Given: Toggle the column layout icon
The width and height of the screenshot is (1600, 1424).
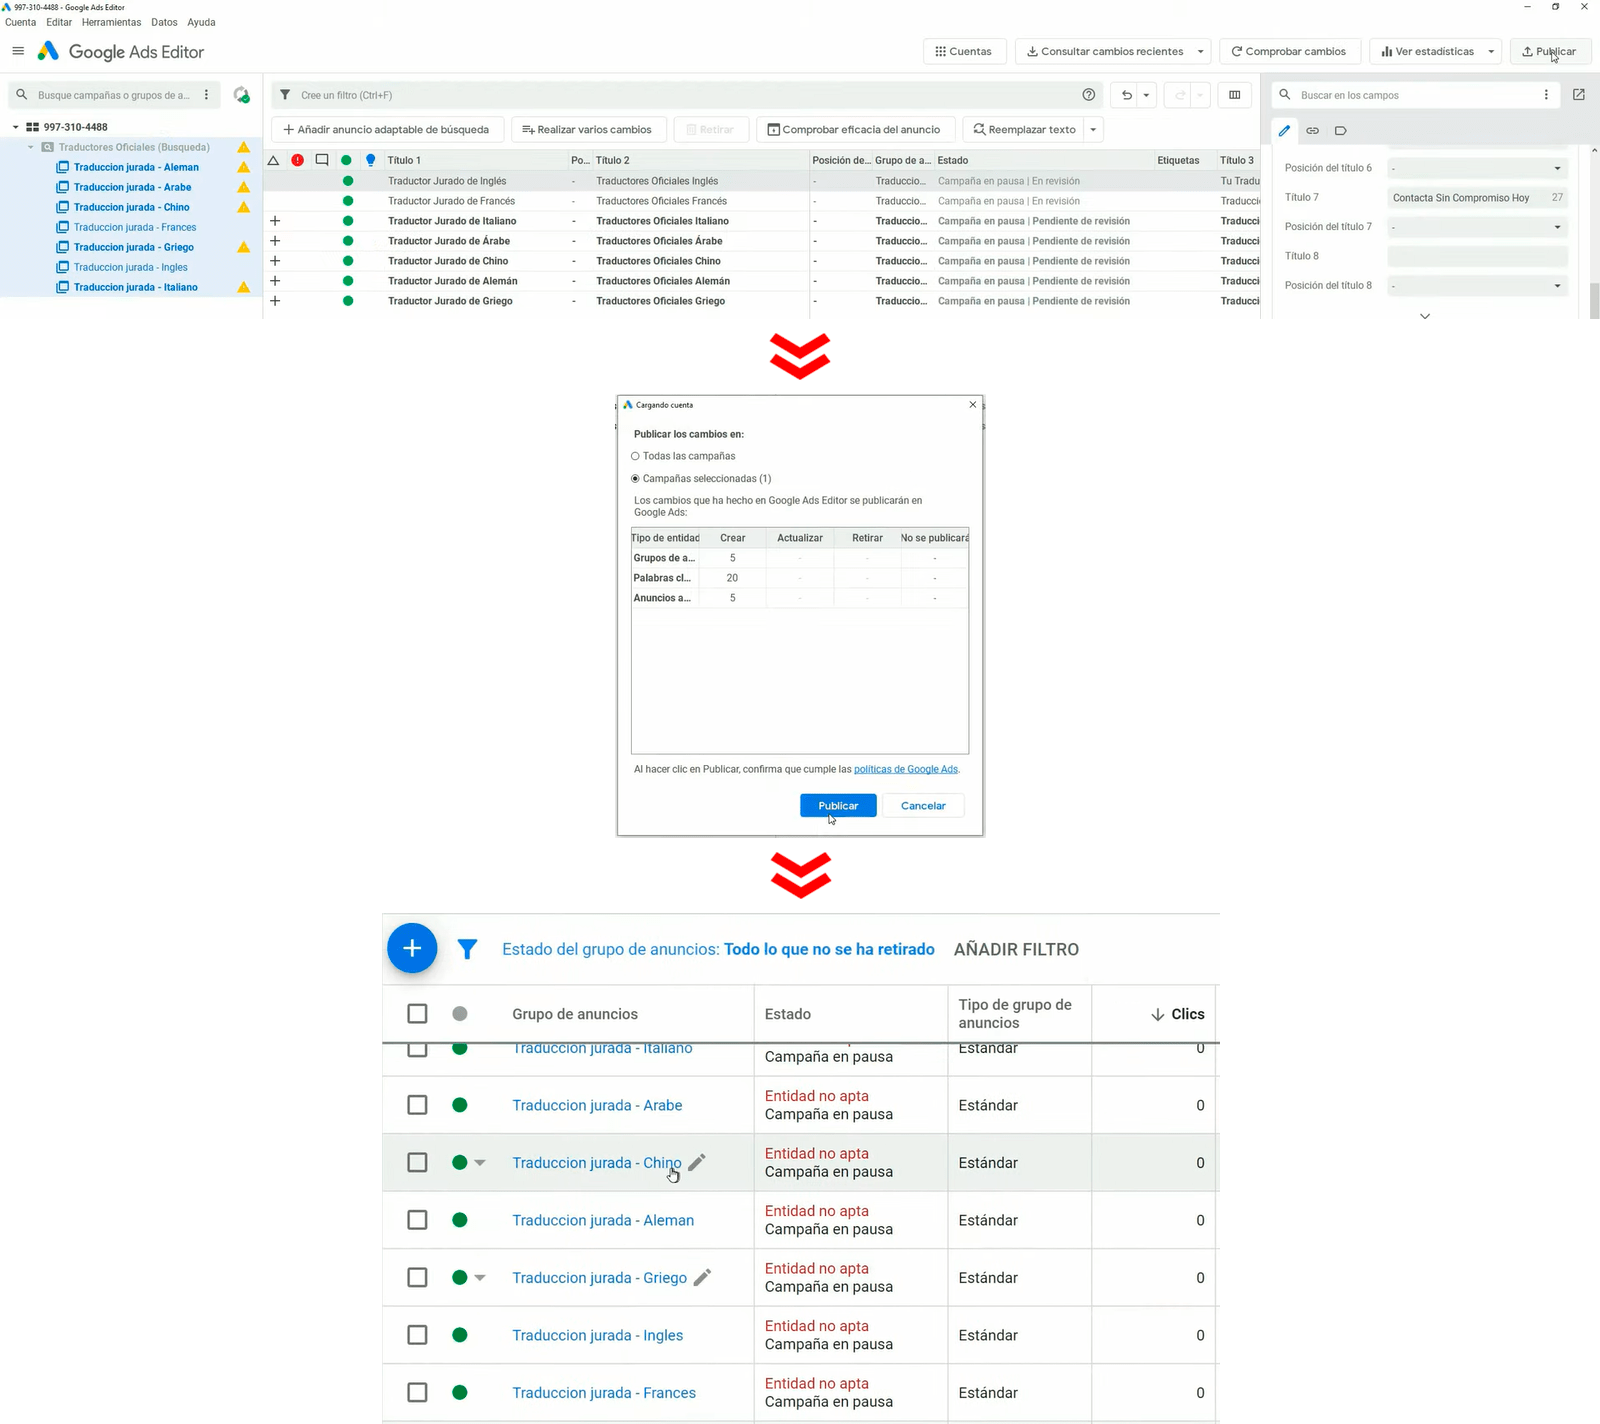Looking at the screenshot, I should tap(1235, 95).
